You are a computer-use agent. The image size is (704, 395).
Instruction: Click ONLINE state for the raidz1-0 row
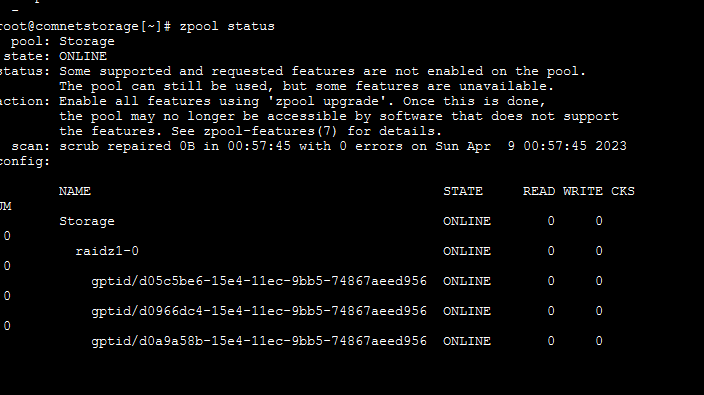(467, 251)
